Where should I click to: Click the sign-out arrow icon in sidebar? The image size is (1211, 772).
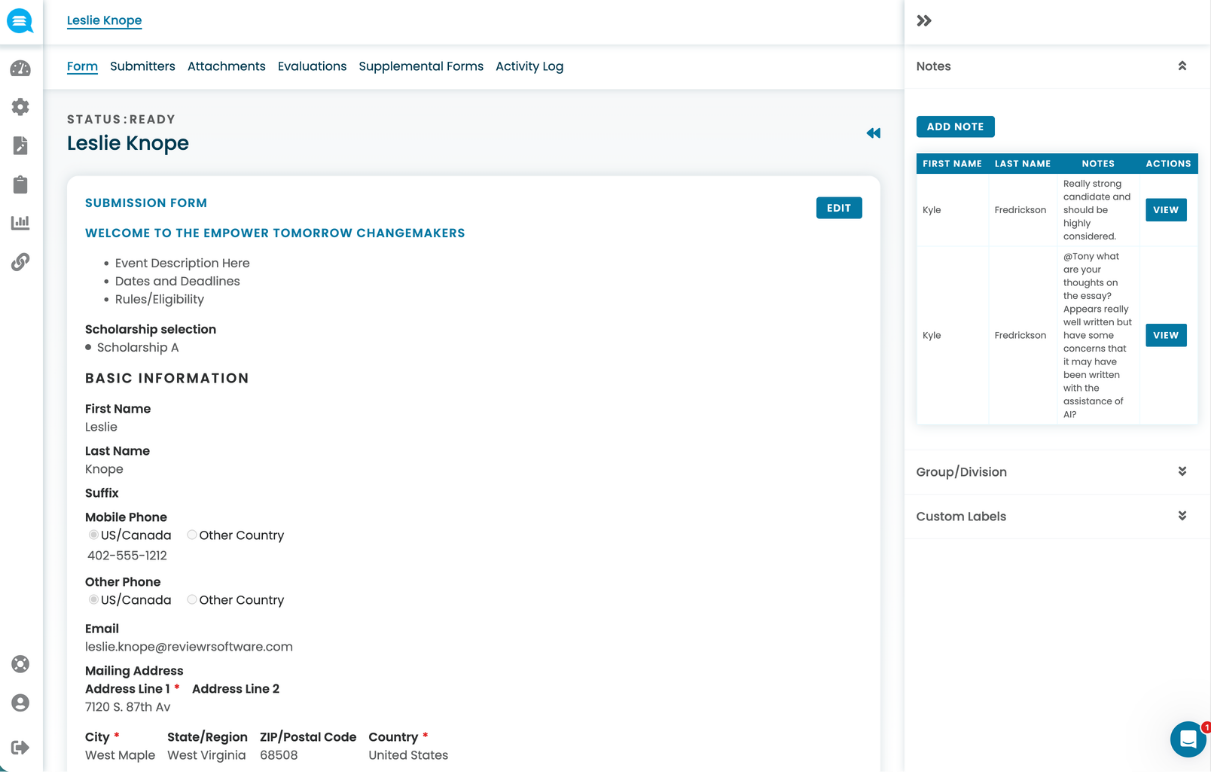pos(20,747)
